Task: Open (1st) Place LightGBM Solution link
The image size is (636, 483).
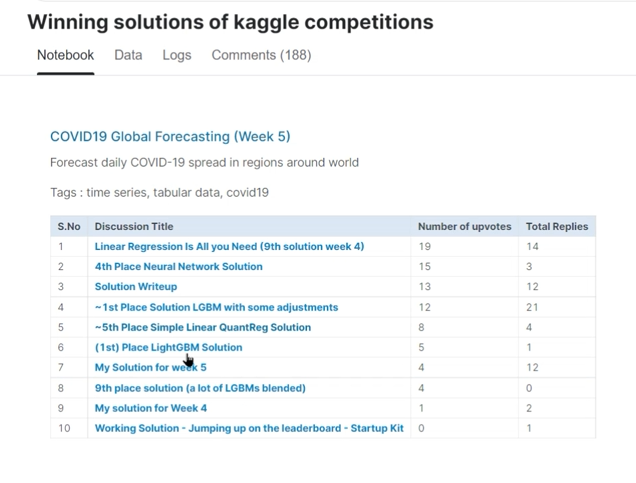Action: (x=168, y=347)
